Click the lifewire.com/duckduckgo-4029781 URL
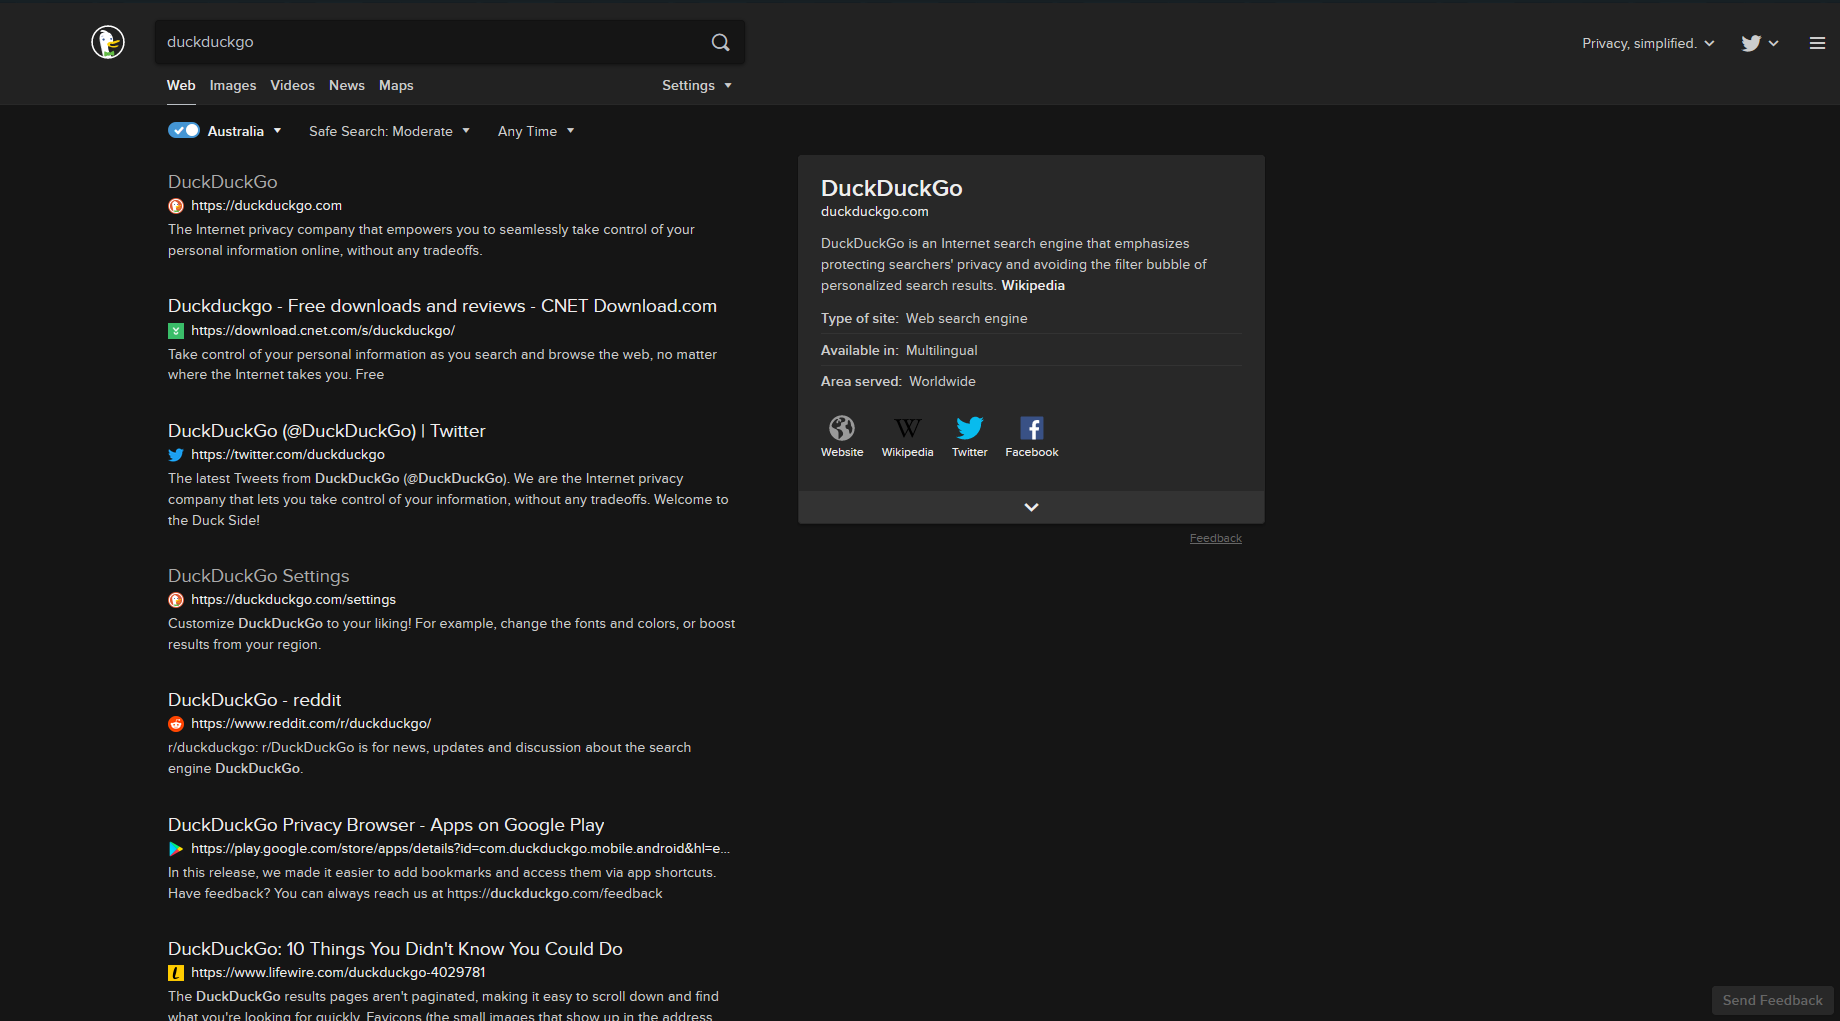The width and height of the screenshot is (1840, 1021). 338,972
